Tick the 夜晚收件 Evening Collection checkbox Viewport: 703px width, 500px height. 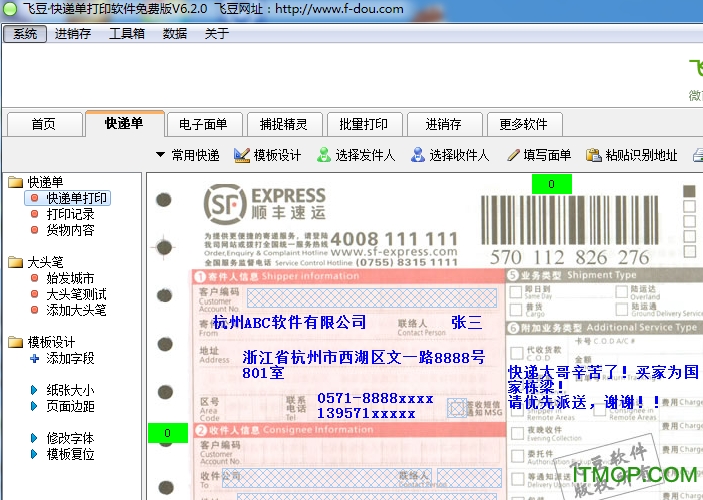[517, 433]
